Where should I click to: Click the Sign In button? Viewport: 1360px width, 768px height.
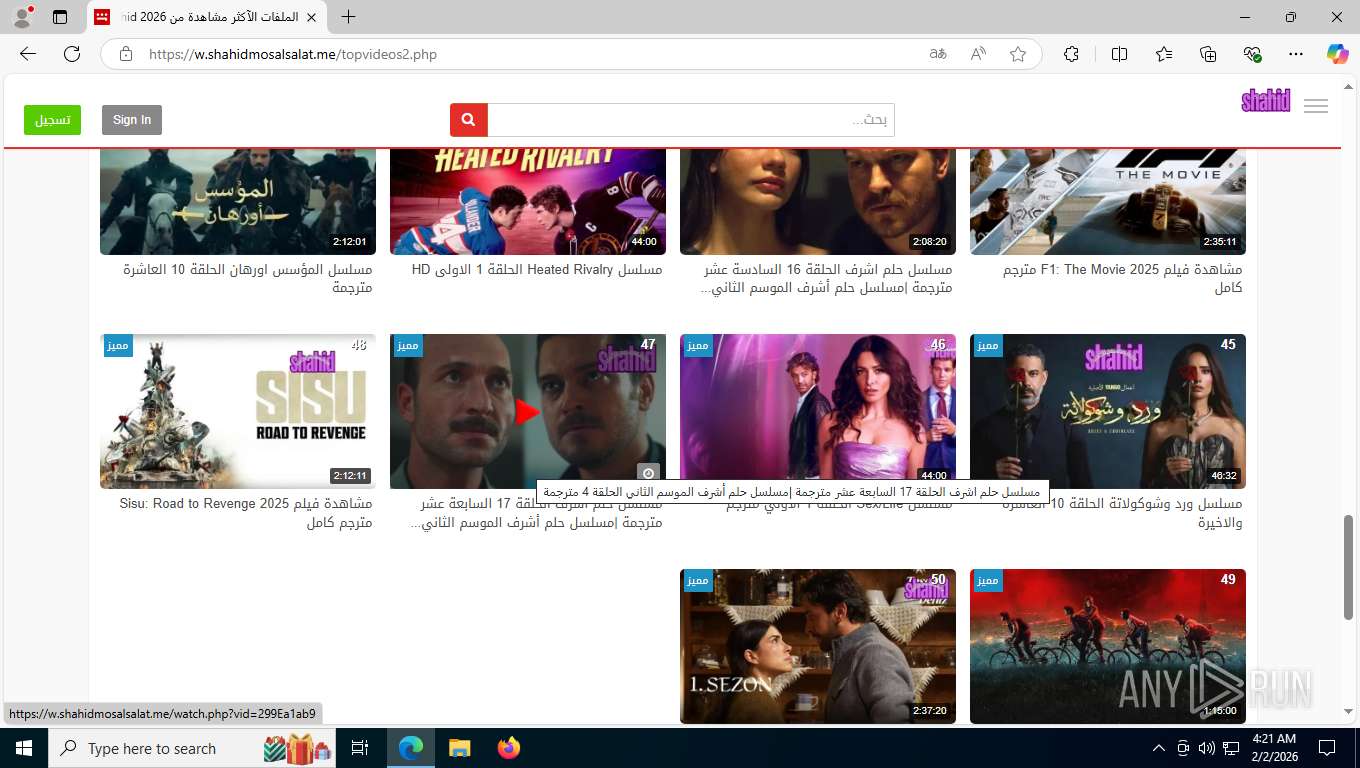click(132, 120)
